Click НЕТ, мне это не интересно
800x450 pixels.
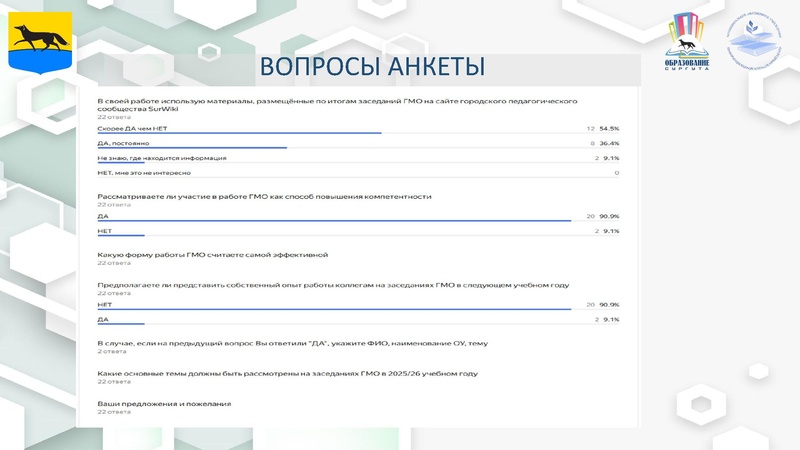[x=144, y=173]
